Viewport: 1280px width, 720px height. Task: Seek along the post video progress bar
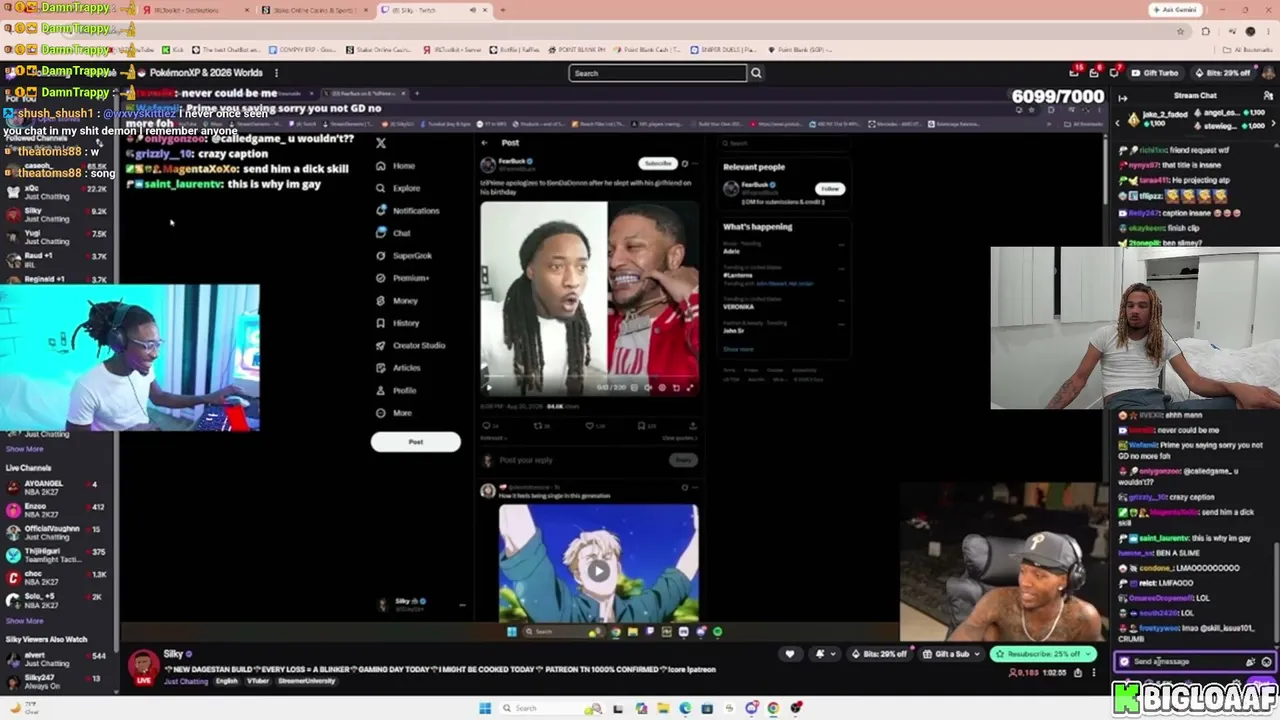point(590,378)
